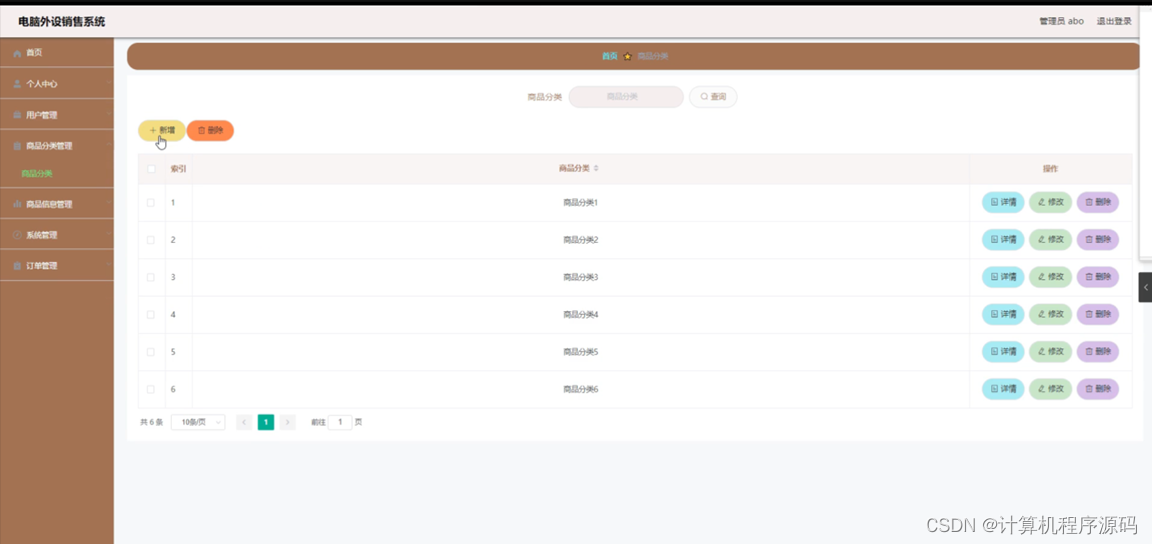Viewport: 1152px width, 544px height.
Task: Select the 商品分类 submenu item
Action: (37, 174)
